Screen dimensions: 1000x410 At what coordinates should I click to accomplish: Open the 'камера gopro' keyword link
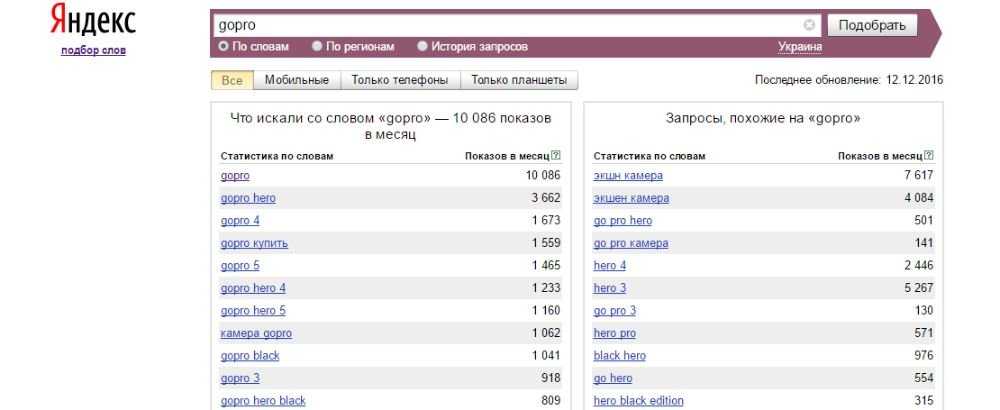coord(256,333)
